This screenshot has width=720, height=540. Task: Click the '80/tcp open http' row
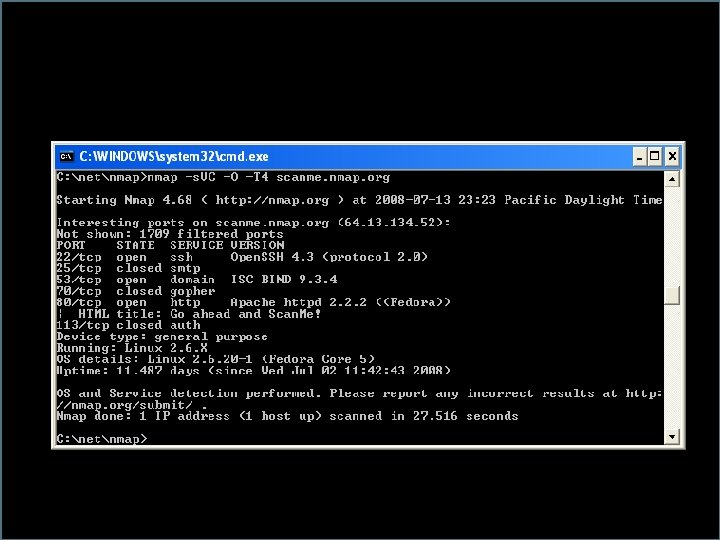pos(253,303)
